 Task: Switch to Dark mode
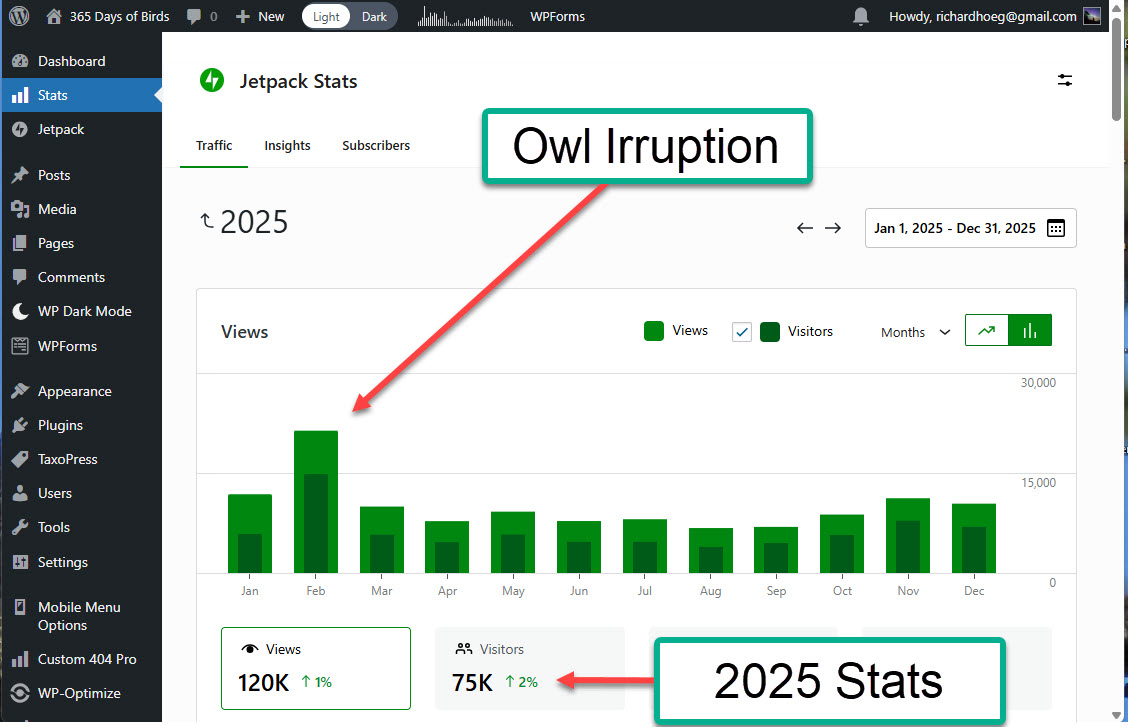(374, 16)
